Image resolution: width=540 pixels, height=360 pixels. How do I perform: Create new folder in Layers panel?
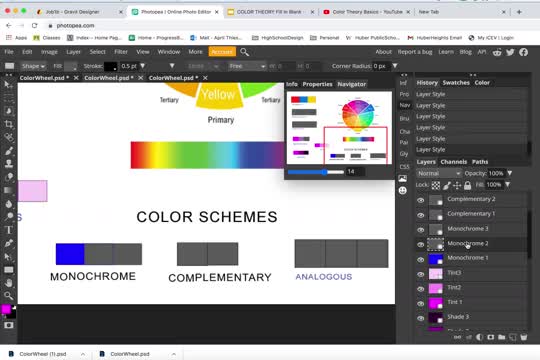(501, 337)
